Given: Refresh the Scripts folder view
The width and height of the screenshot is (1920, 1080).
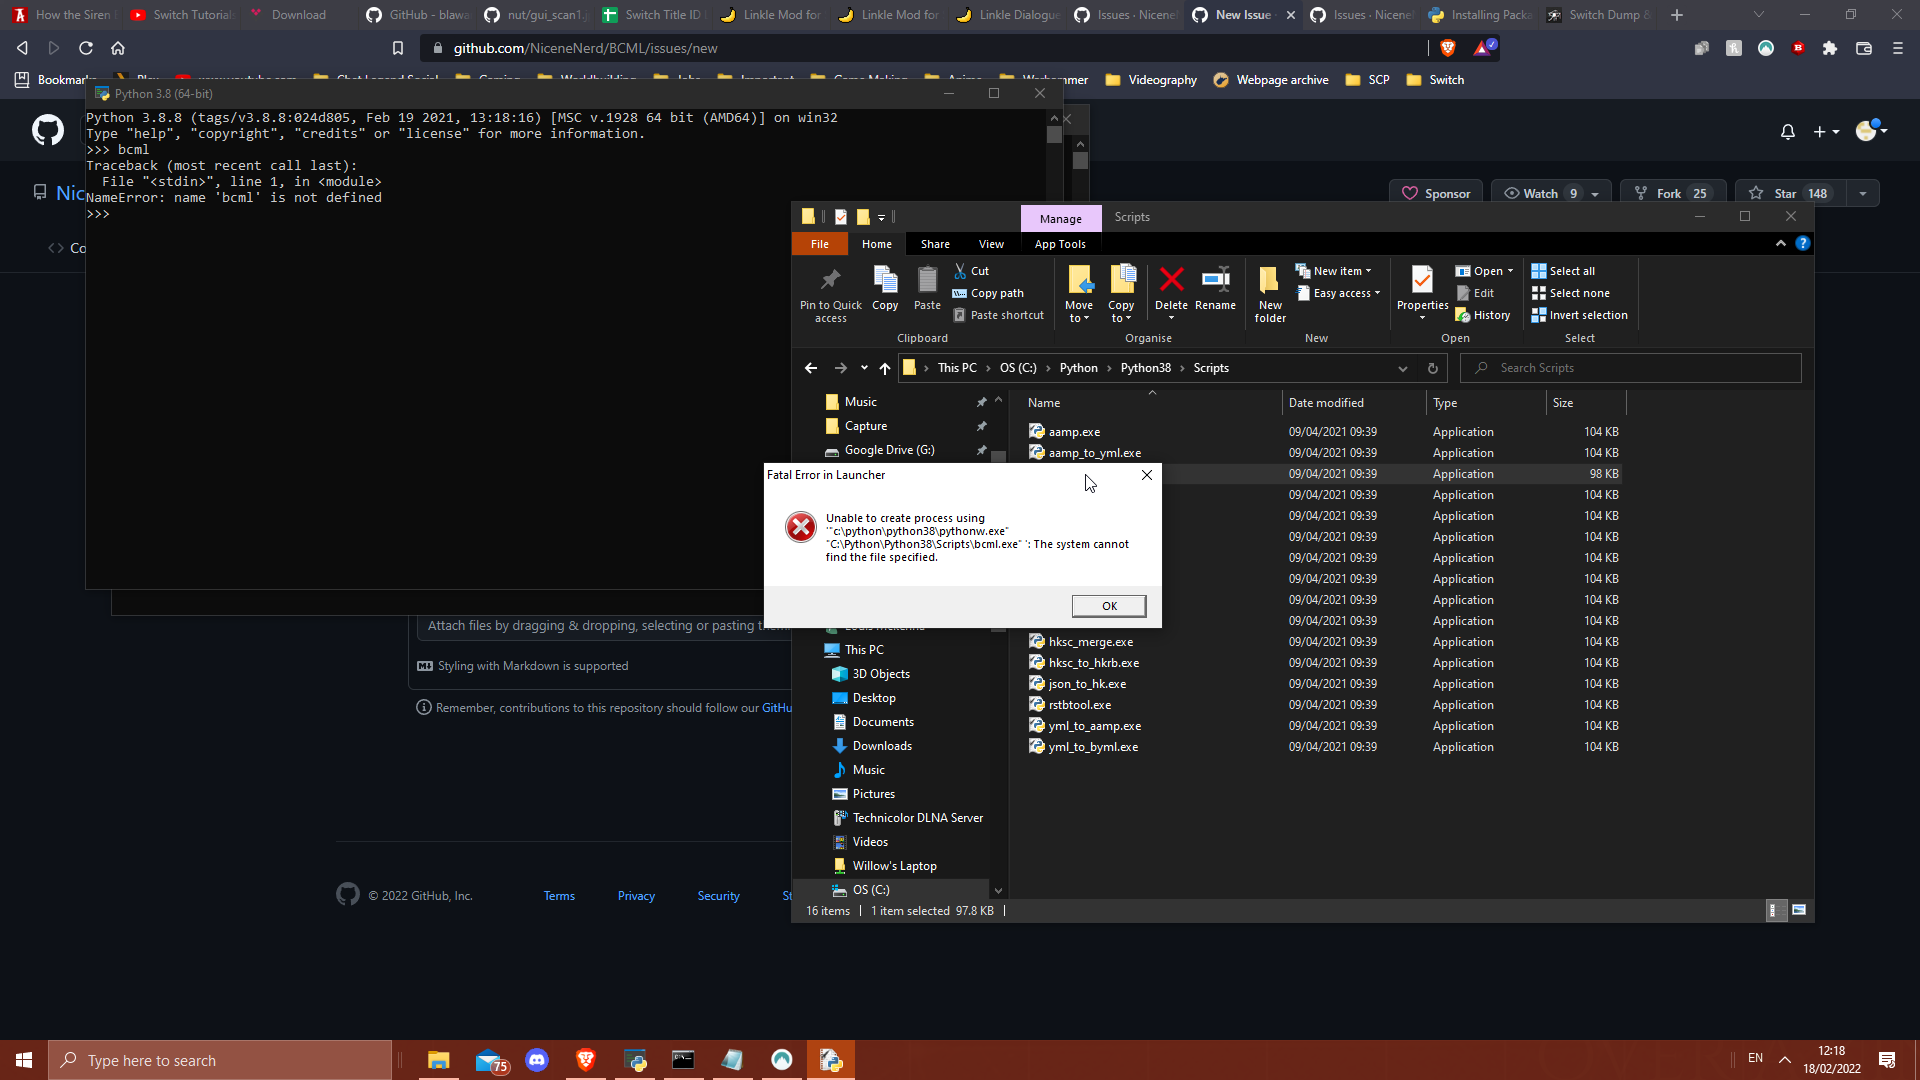Looking at the screenshot, I should (x=1433, y=368).
